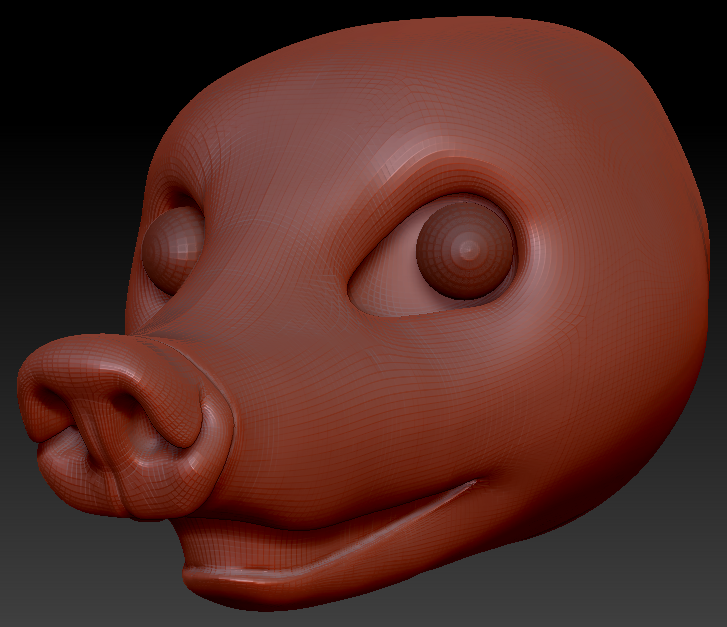This screenshot has height=627, width=727.
Task: Click the fully visible eyeball on the model
Action: point(466,250)
